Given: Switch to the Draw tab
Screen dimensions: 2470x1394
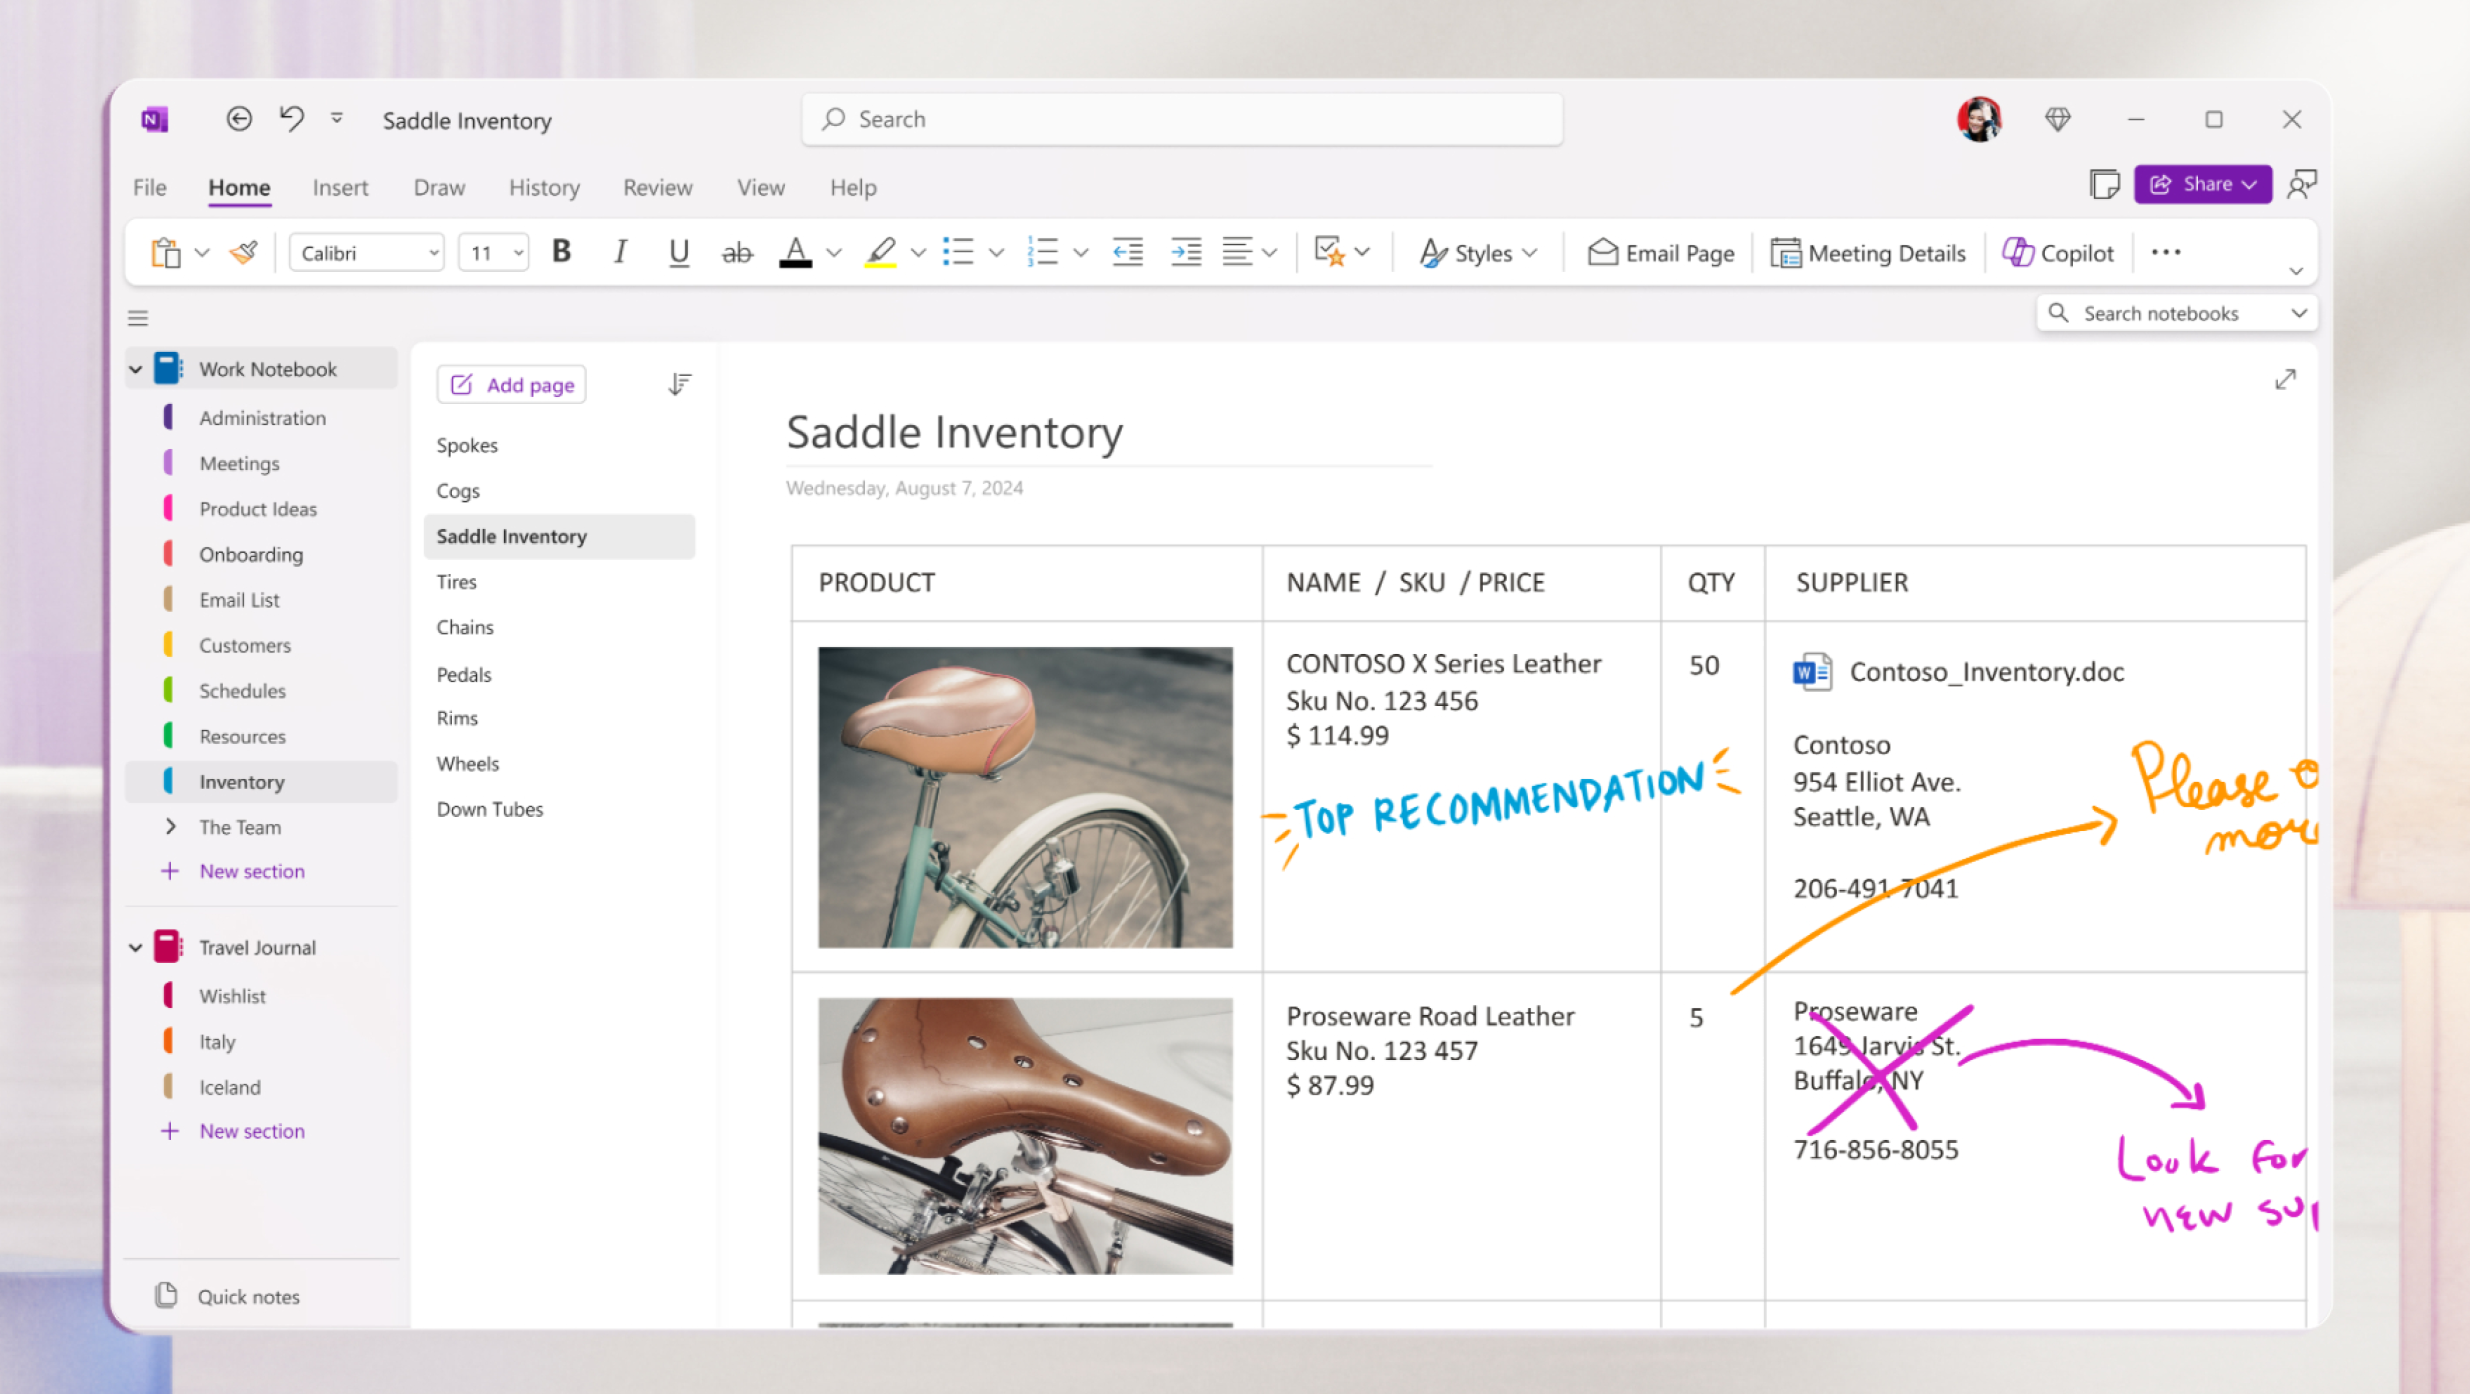Looking at the screenshot, I should pos(439,188).
